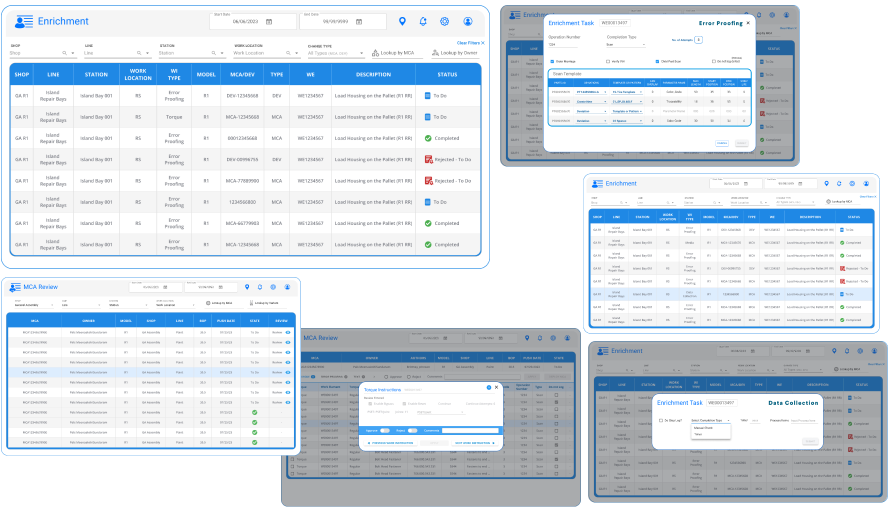This screenshot has width=888, height=519.
Task: Open notifications bell in MCA Review window
Action: tap(260, 287)
